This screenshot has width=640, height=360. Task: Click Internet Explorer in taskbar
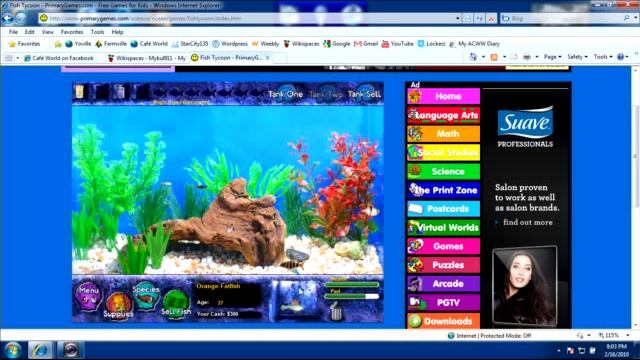(40, 350)
